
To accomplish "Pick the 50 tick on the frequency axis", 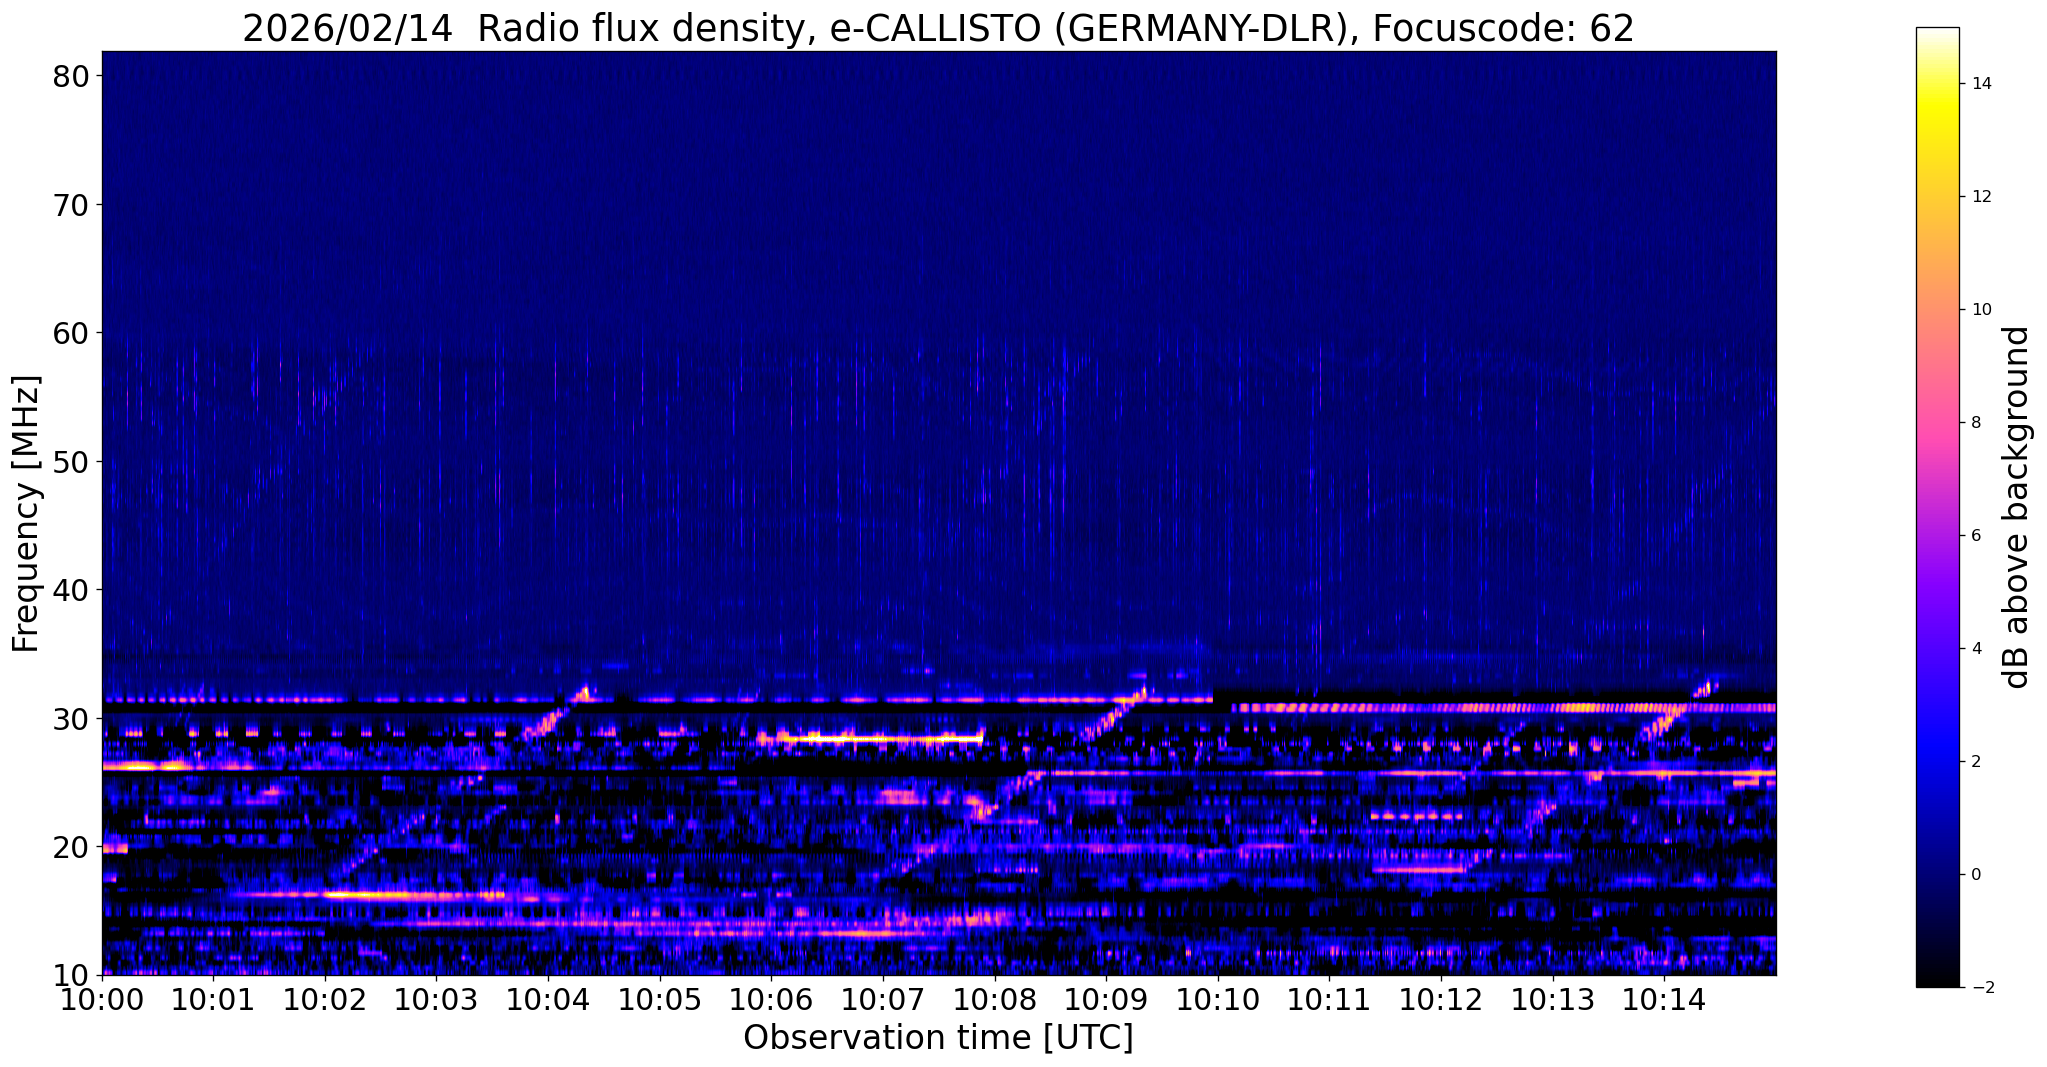I will coord(73,462).
